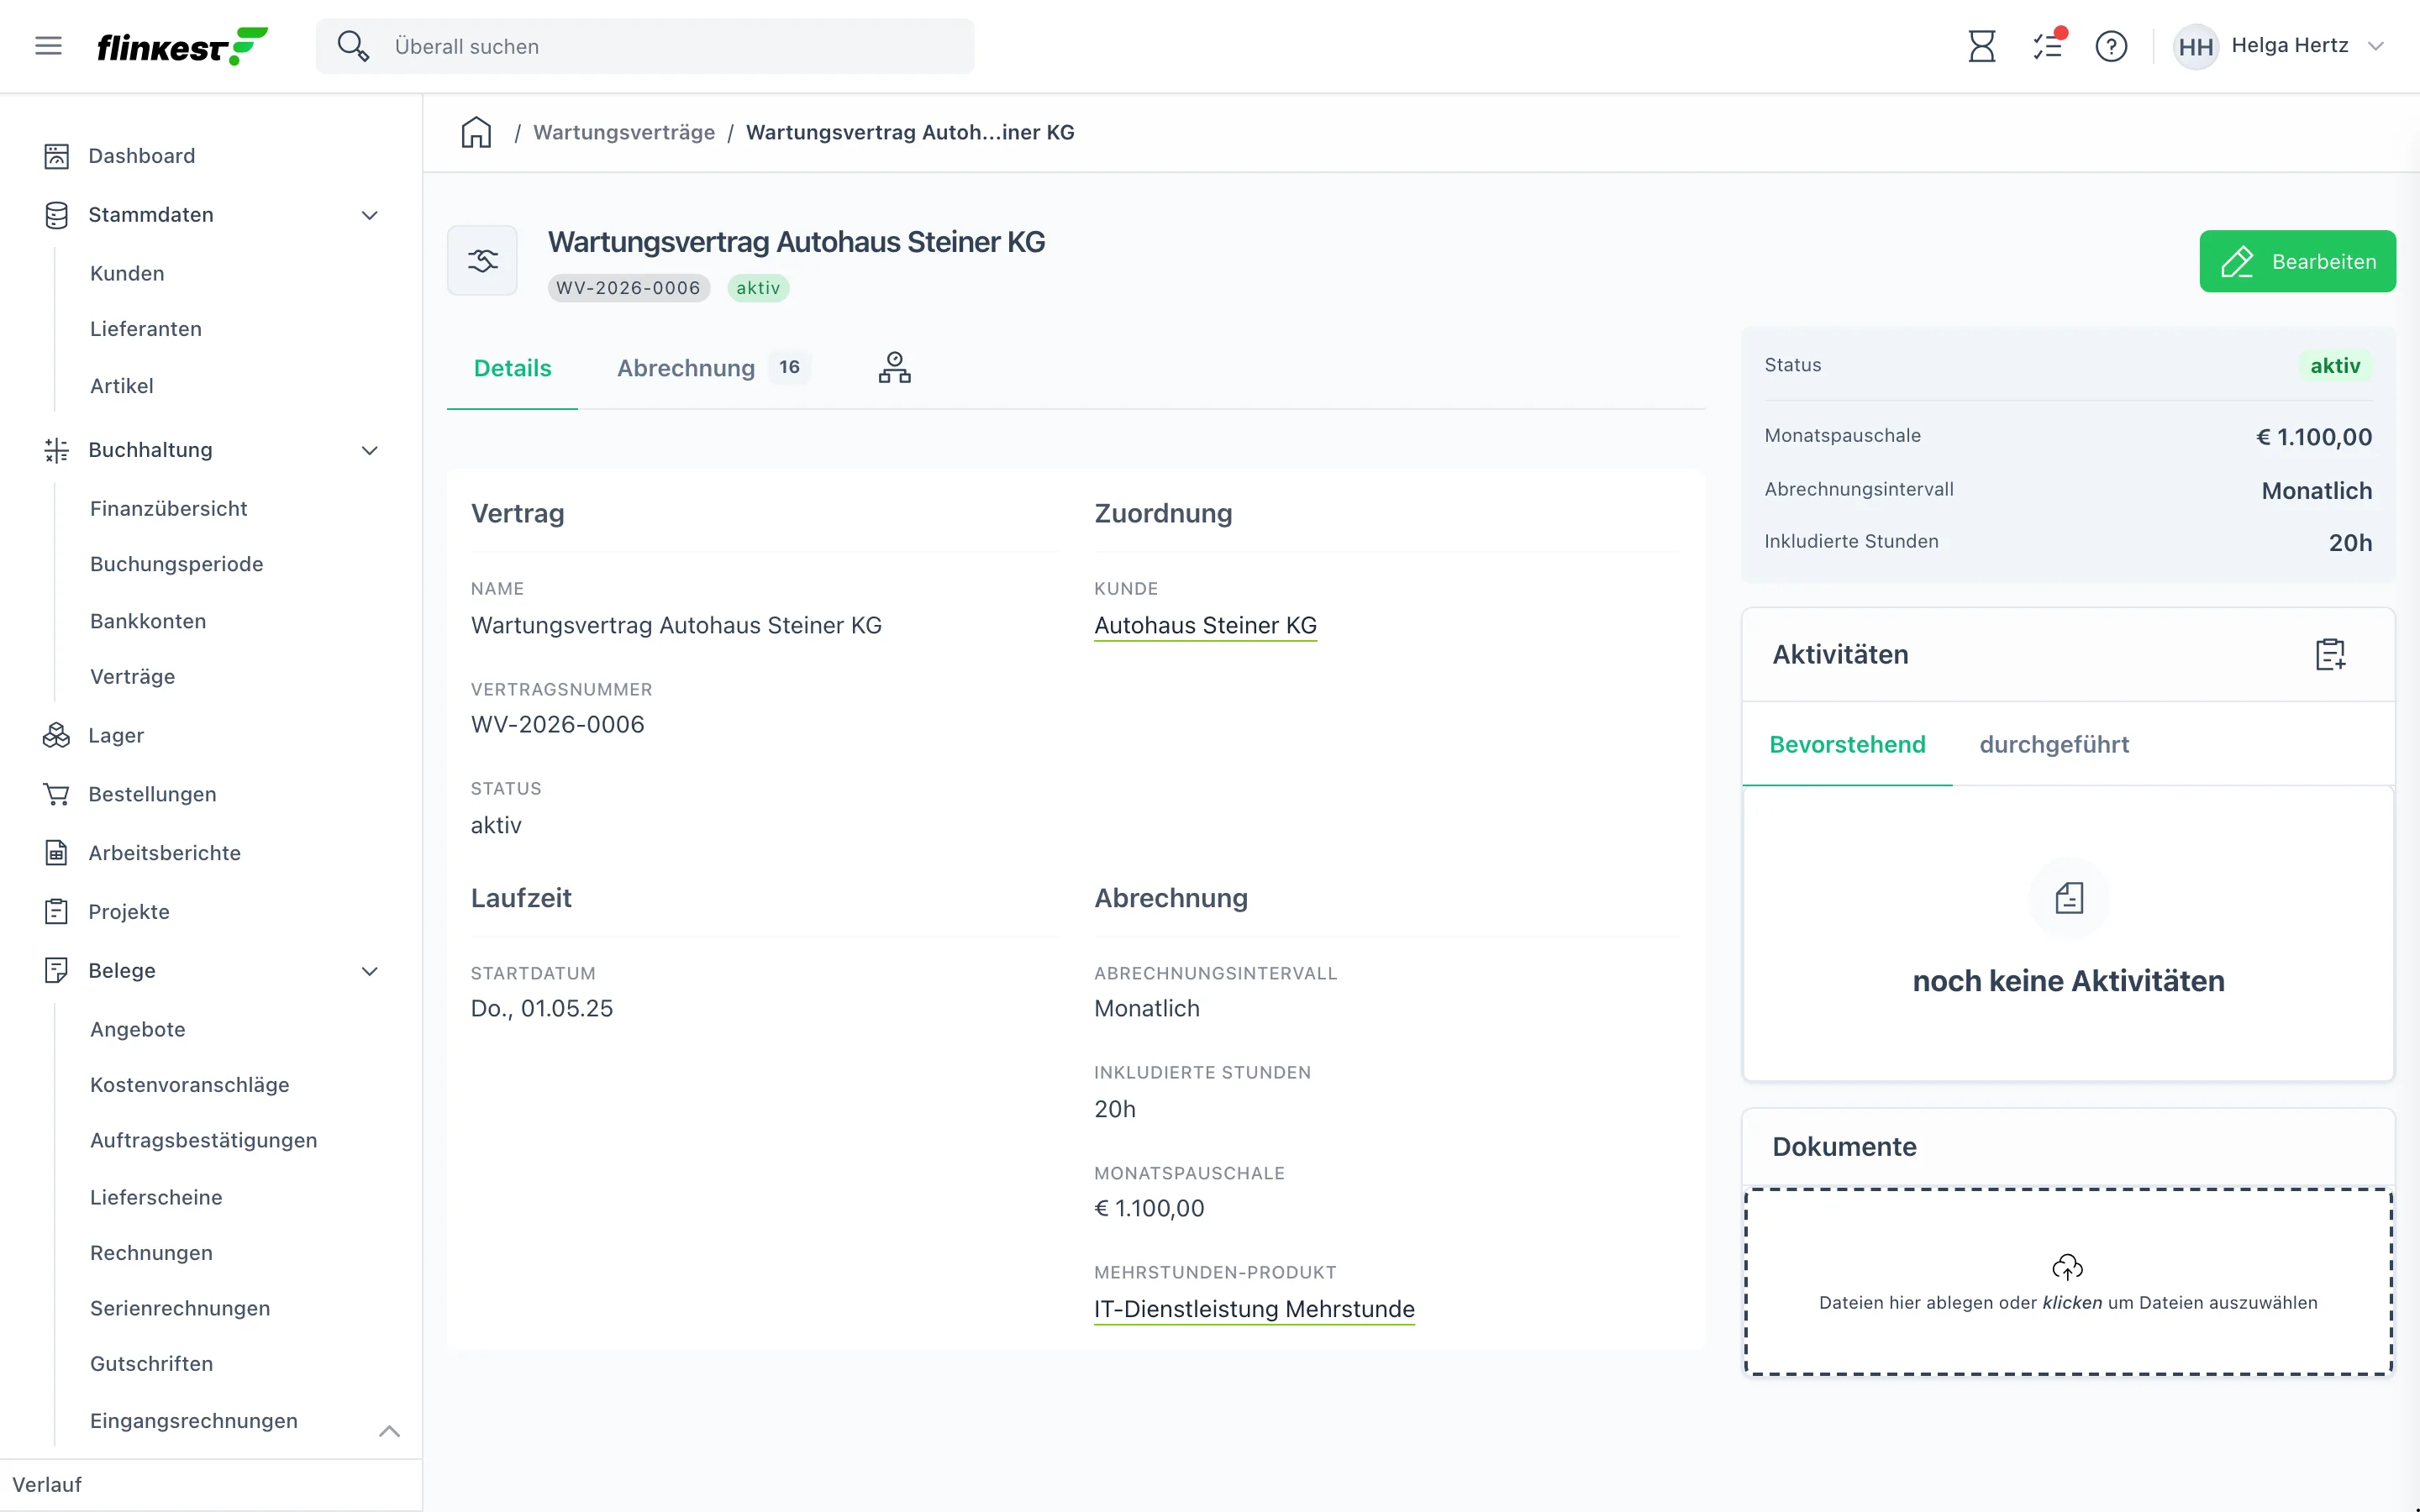This screenshot has height=1512, width=2420.
Task: Open Buchungsperiode in sidebar
Action: pos(177,564)
